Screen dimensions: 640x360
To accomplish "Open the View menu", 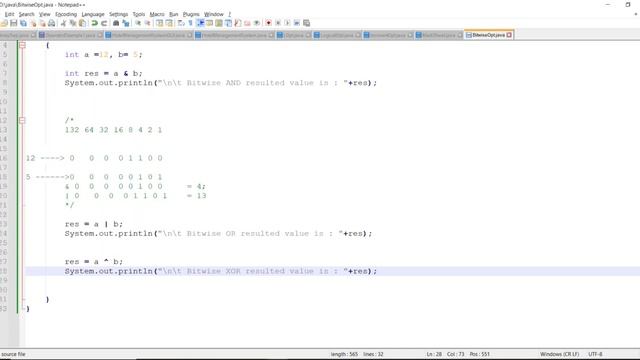I will (44, 14).
